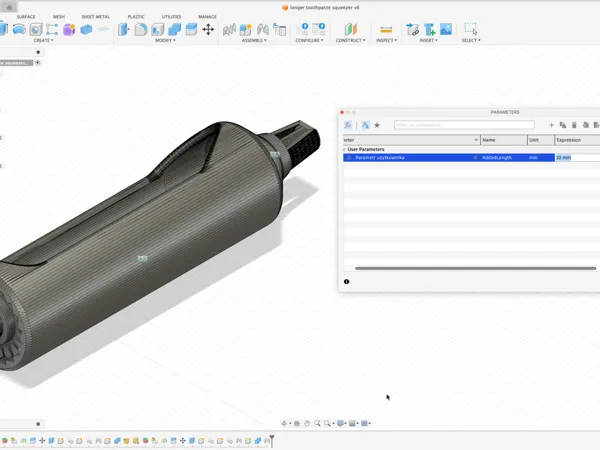Click the duplicate parameter icon

click(x=562, y=125)
